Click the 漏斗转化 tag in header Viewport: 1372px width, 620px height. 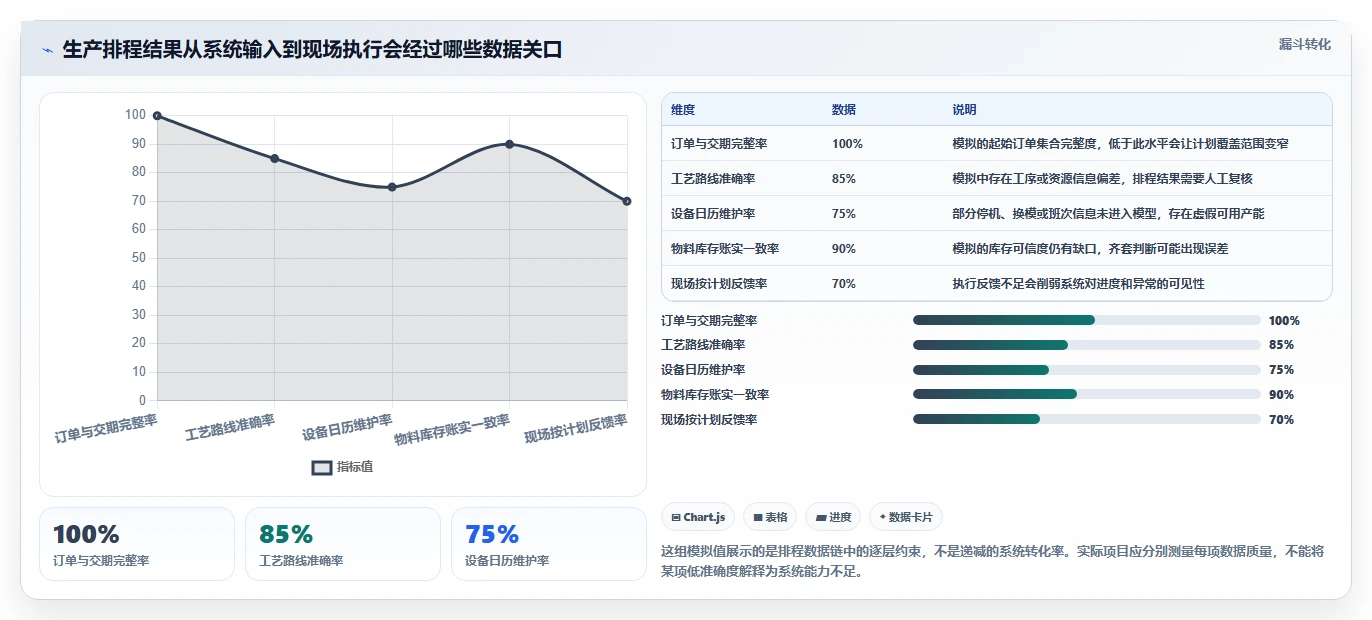tap(1304, 45)
